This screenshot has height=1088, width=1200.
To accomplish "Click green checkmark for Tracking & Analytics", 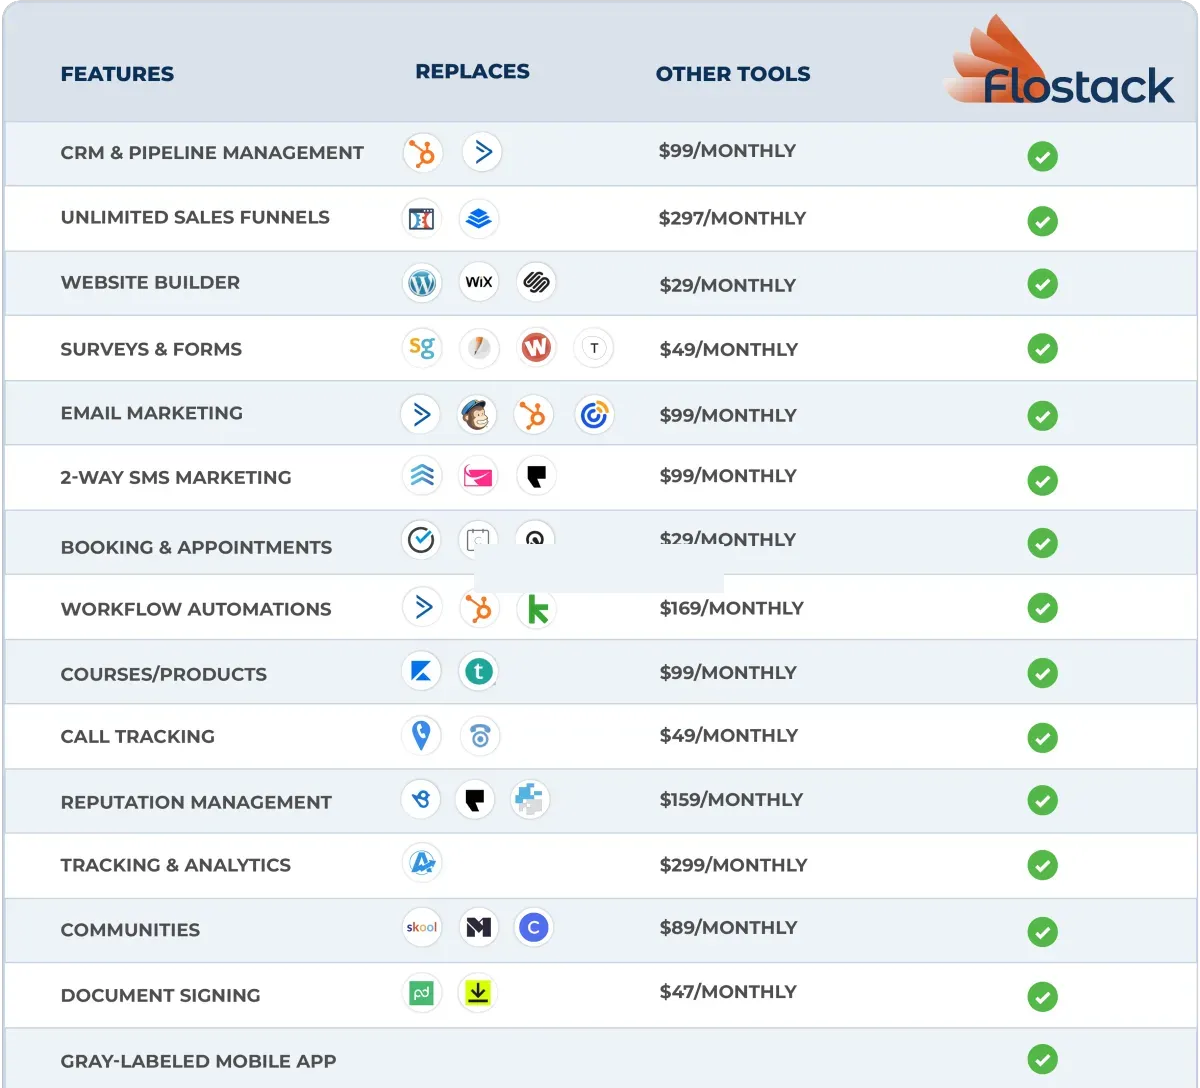I will [x=1043, y=865].
